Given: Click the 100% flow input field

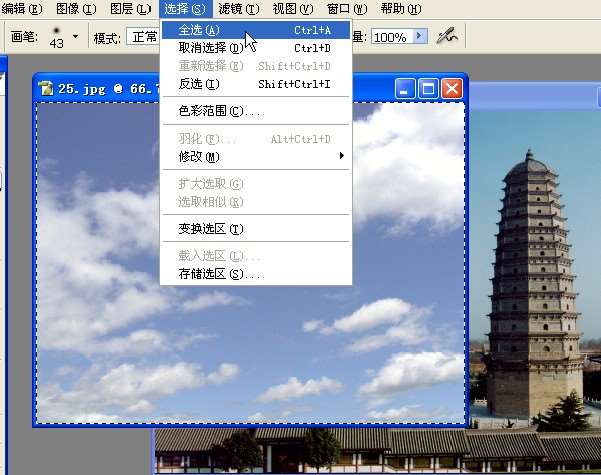Looking at the screenshot, I should click(x=390, y=36).
